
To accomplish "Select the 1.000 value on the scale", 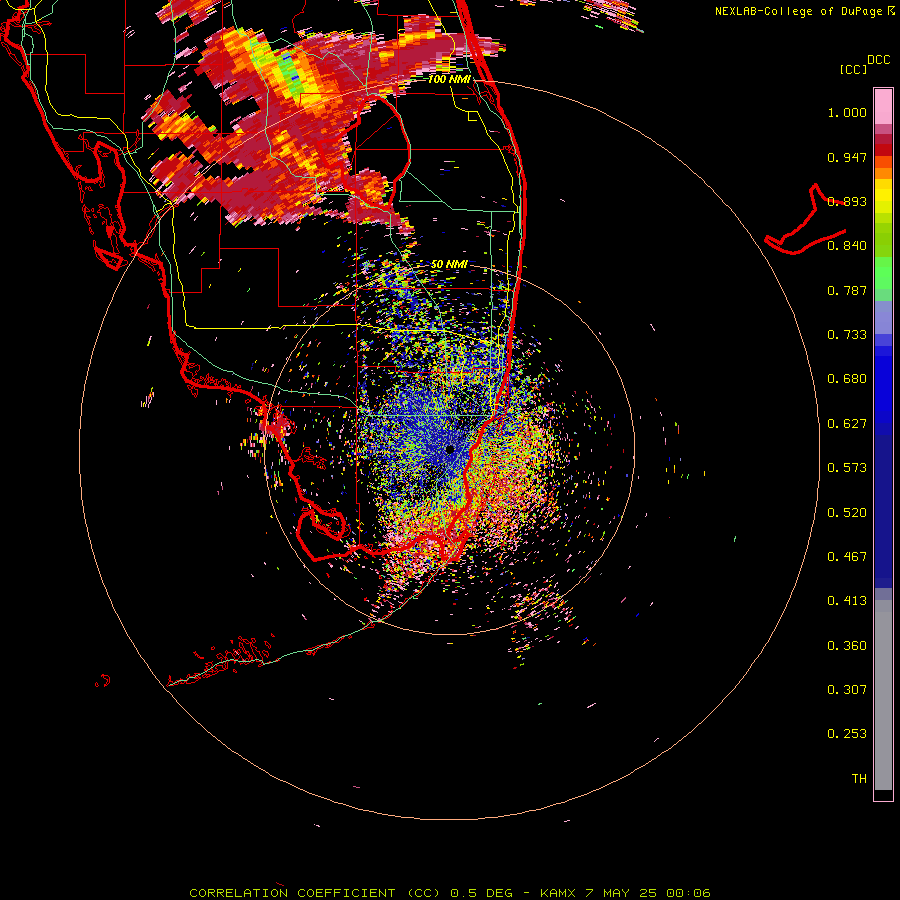I will pyautogui.click(x=847, y=112).
